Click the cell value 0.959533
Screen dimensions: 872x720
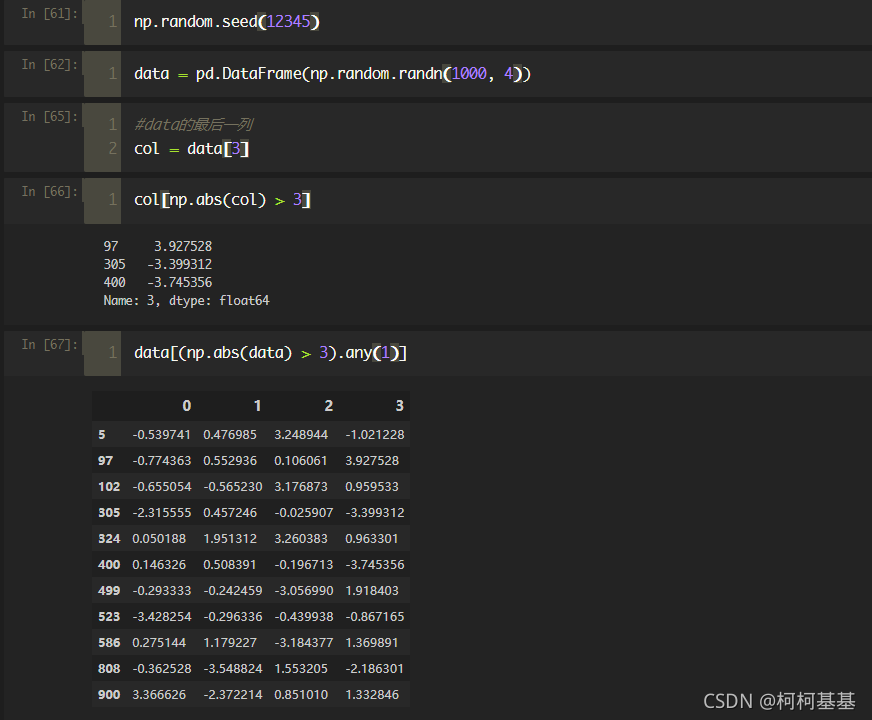pos(372,487)
